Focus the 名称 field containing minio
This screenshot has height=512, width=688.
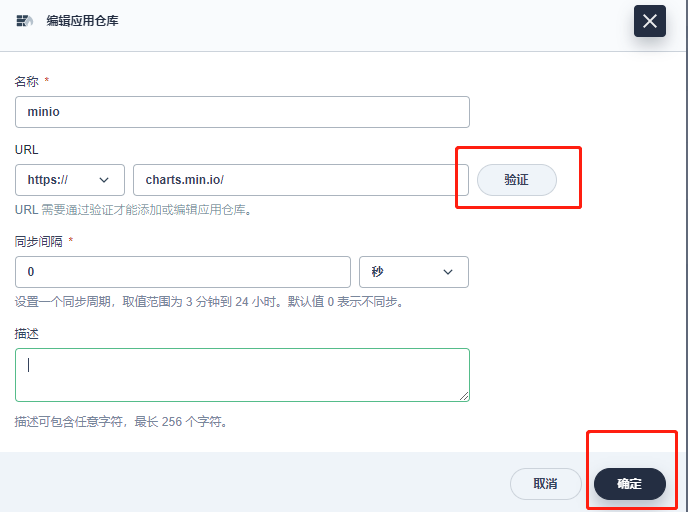(x=242, y=112)
